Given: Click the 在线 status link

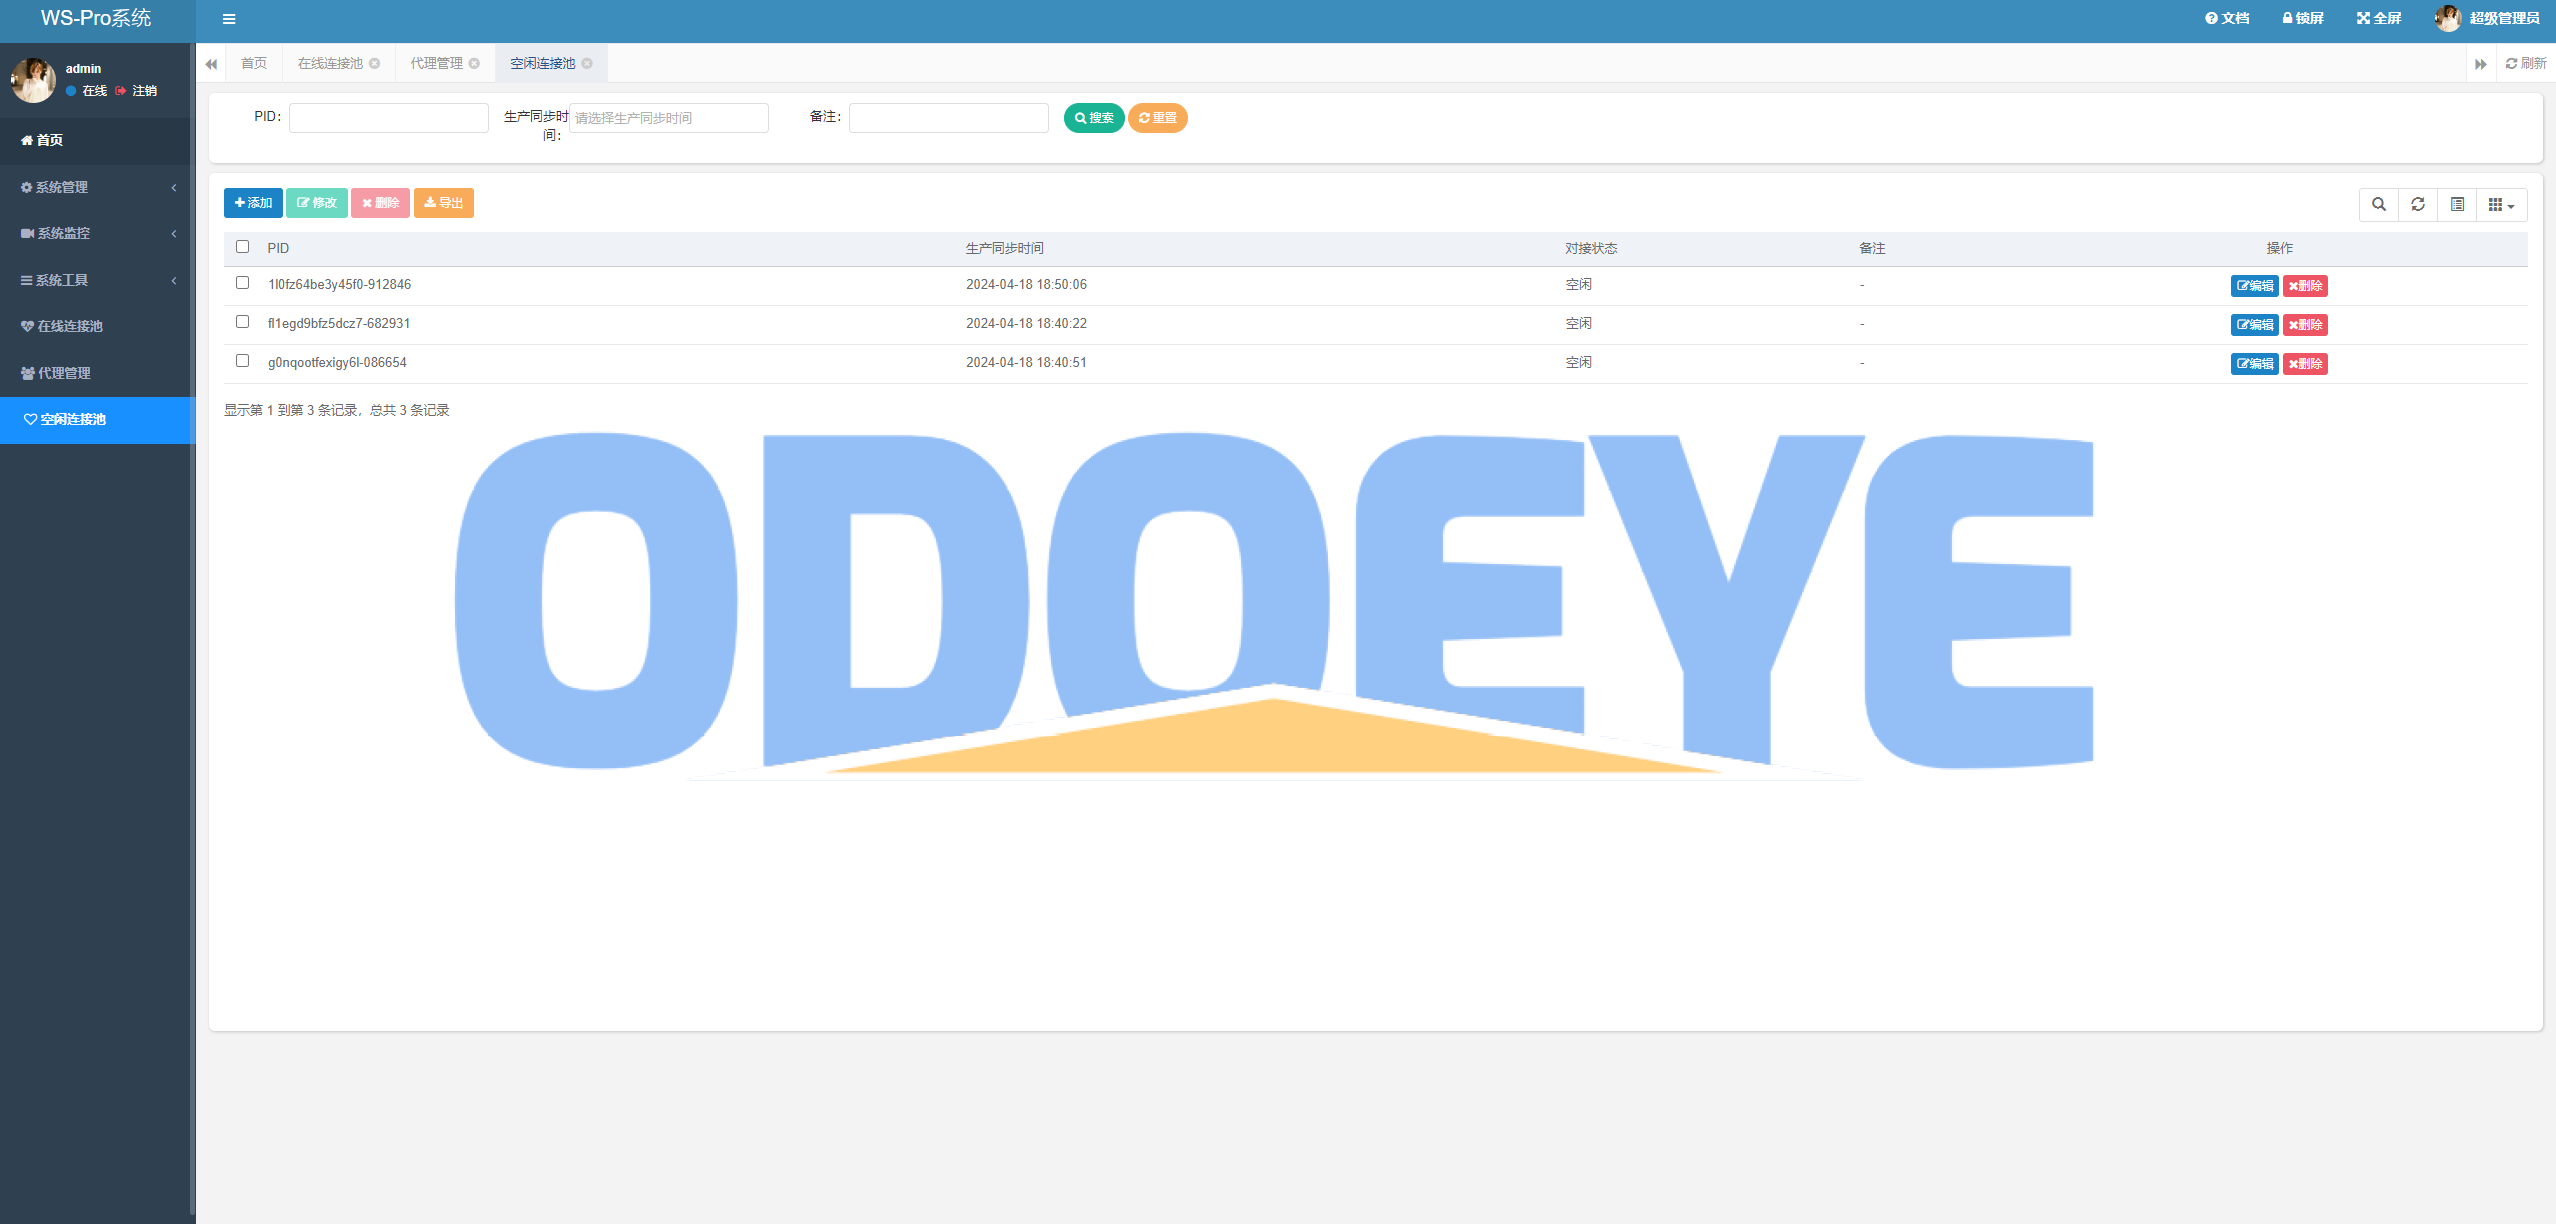Looking at the screenshot, I should point(87,91).
